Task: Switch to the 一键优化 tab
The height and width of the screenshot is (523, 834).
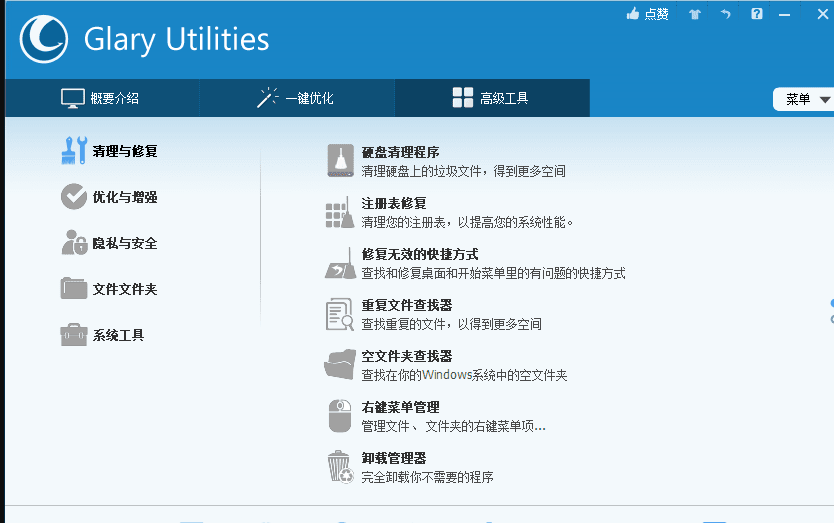Action: click(x=296, y=98)
